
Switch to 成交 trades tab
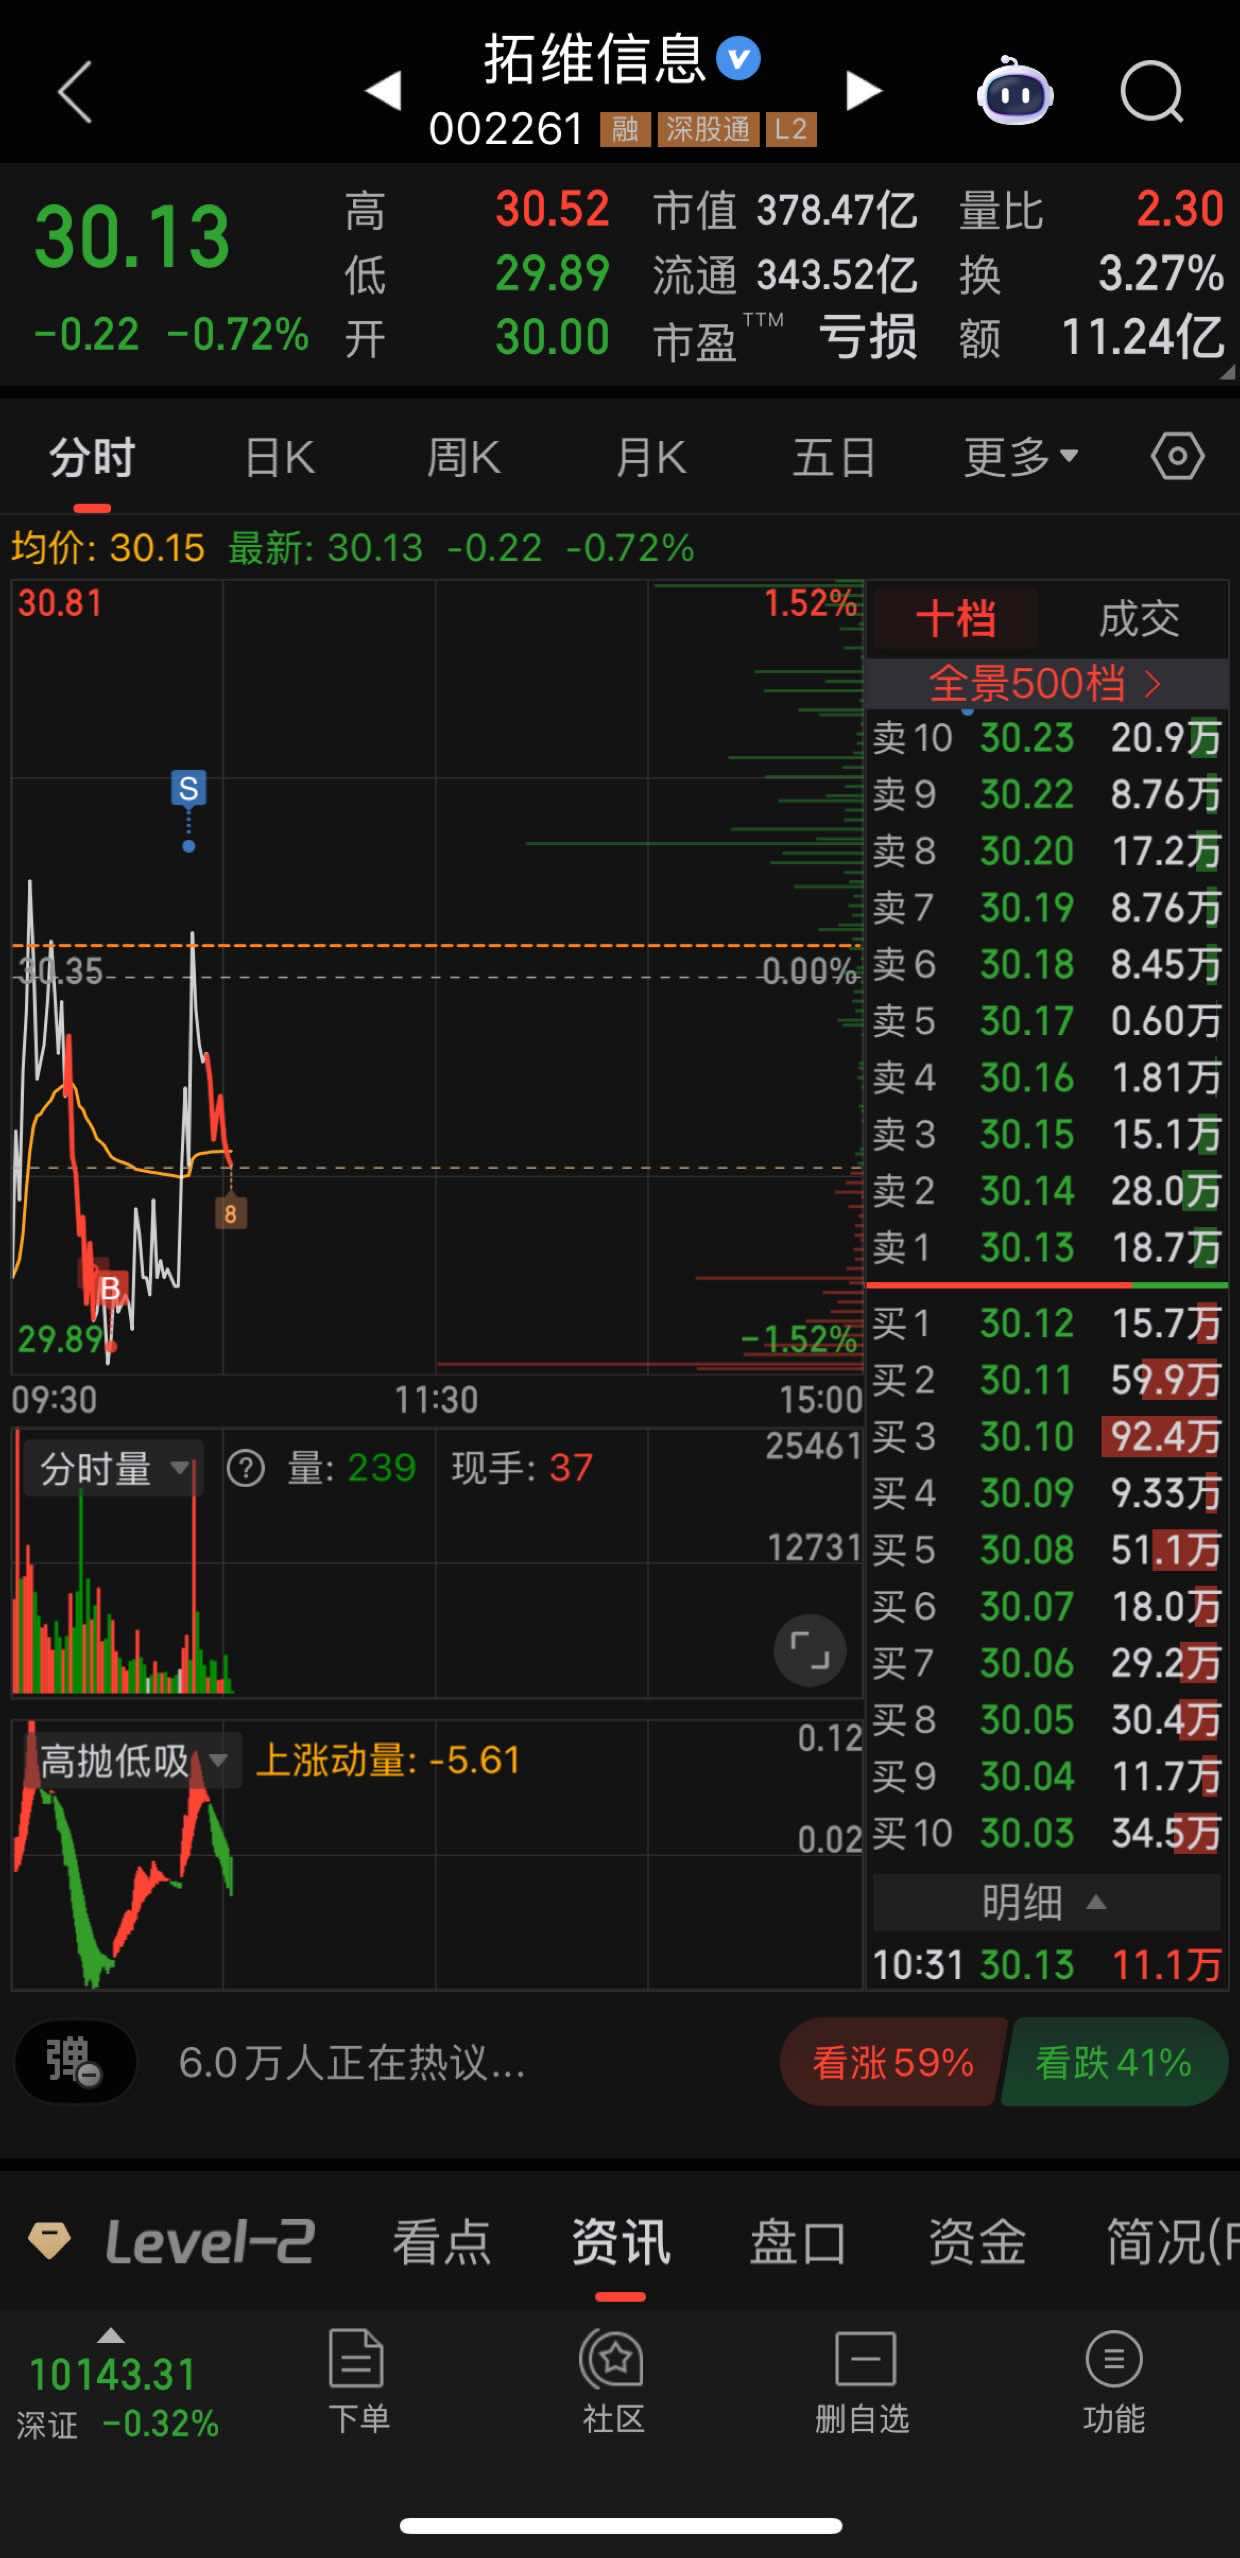coord(1139,619)
